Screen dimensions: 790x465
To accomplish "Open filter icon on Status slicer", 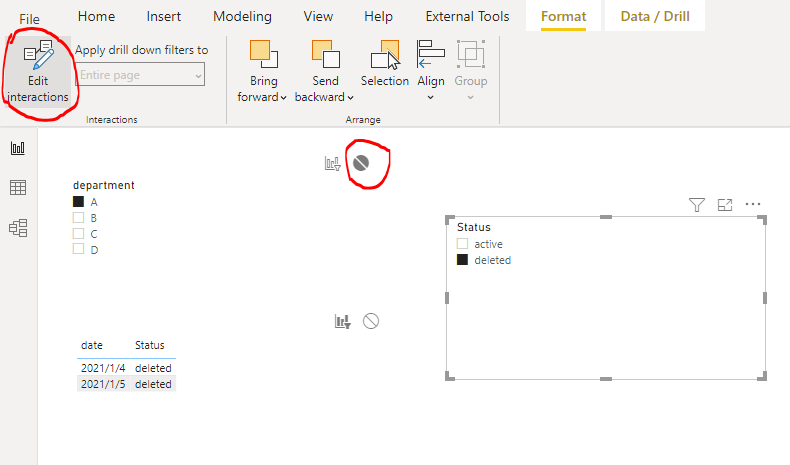I will point(697,205).
